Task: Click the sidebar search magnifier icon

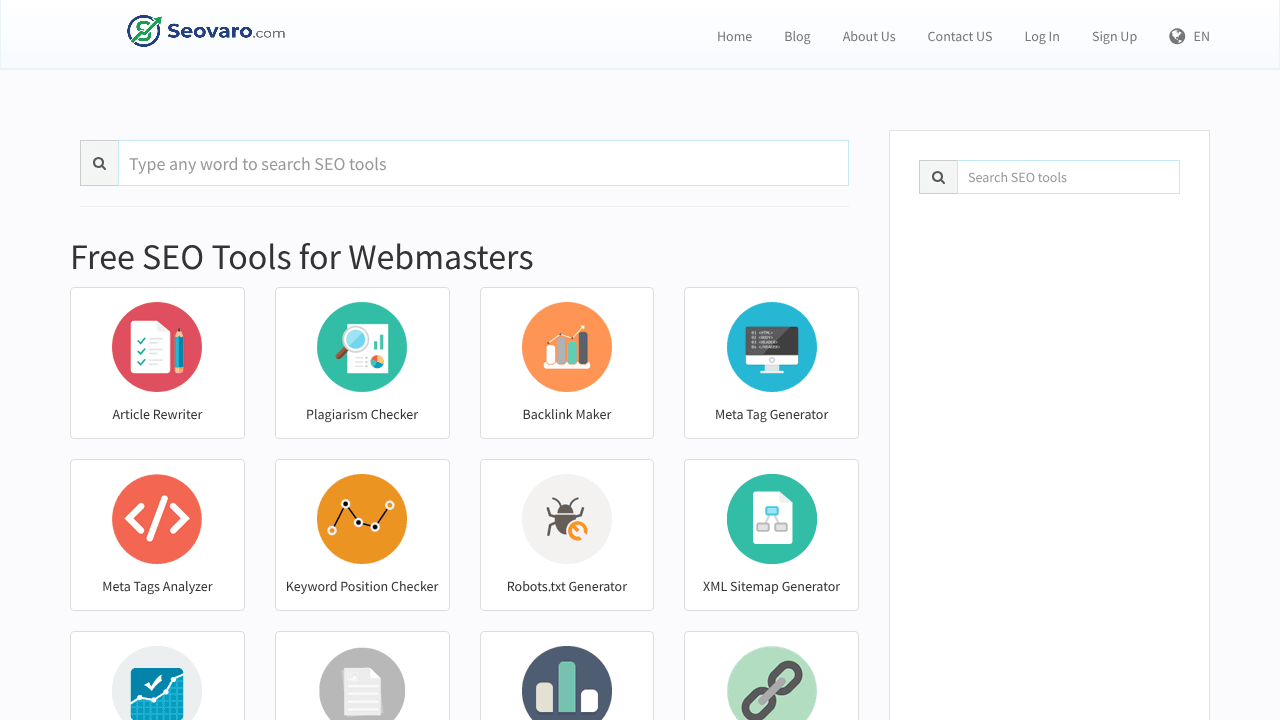Action: (938, 177)
